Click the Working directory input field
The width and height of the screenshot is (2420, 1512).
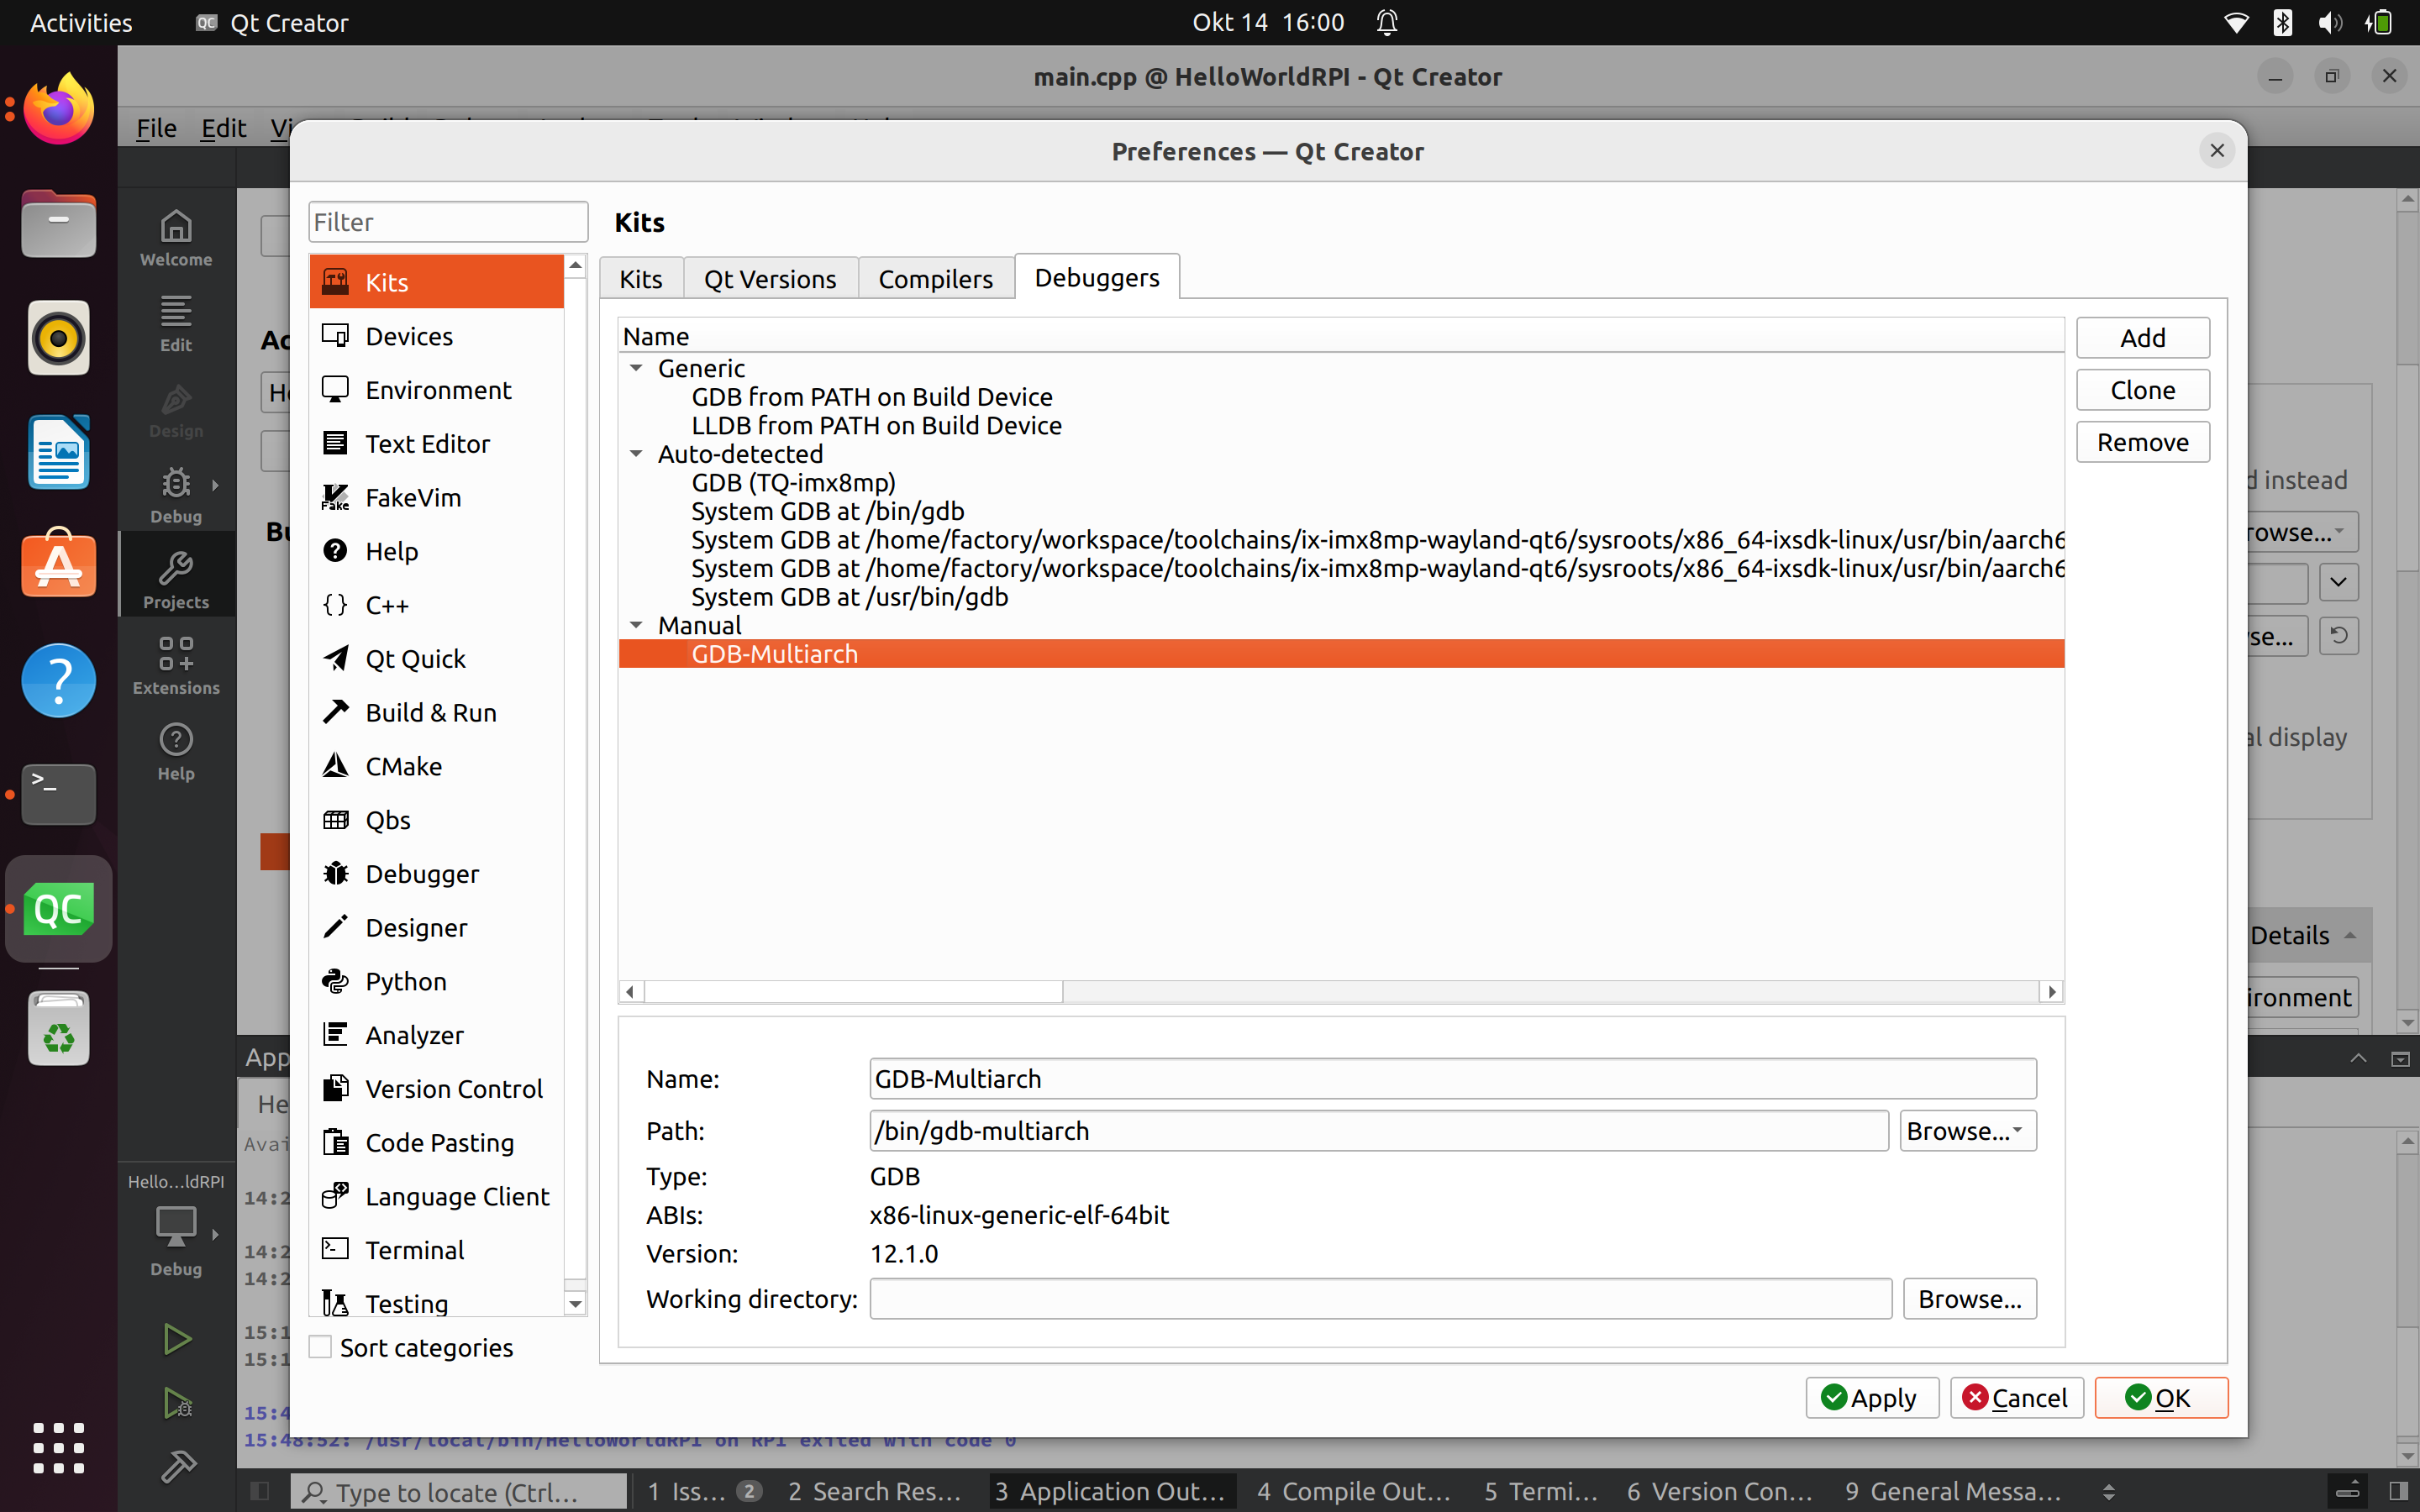coord(1380,1299)
